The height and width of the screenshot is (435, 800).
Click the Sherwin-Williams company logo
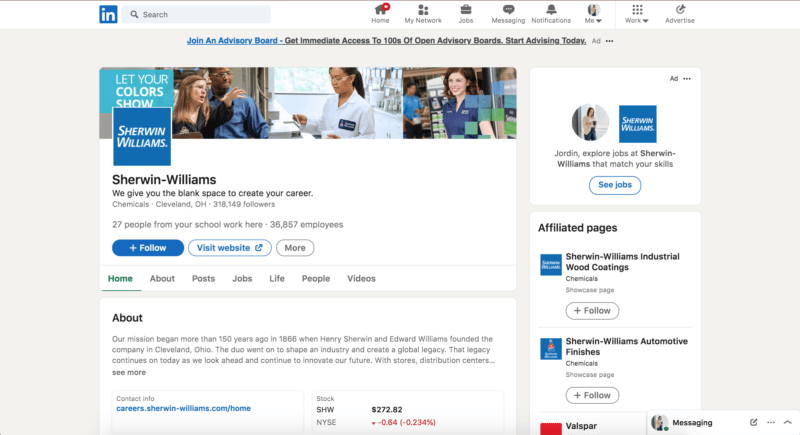pos(142,136)
